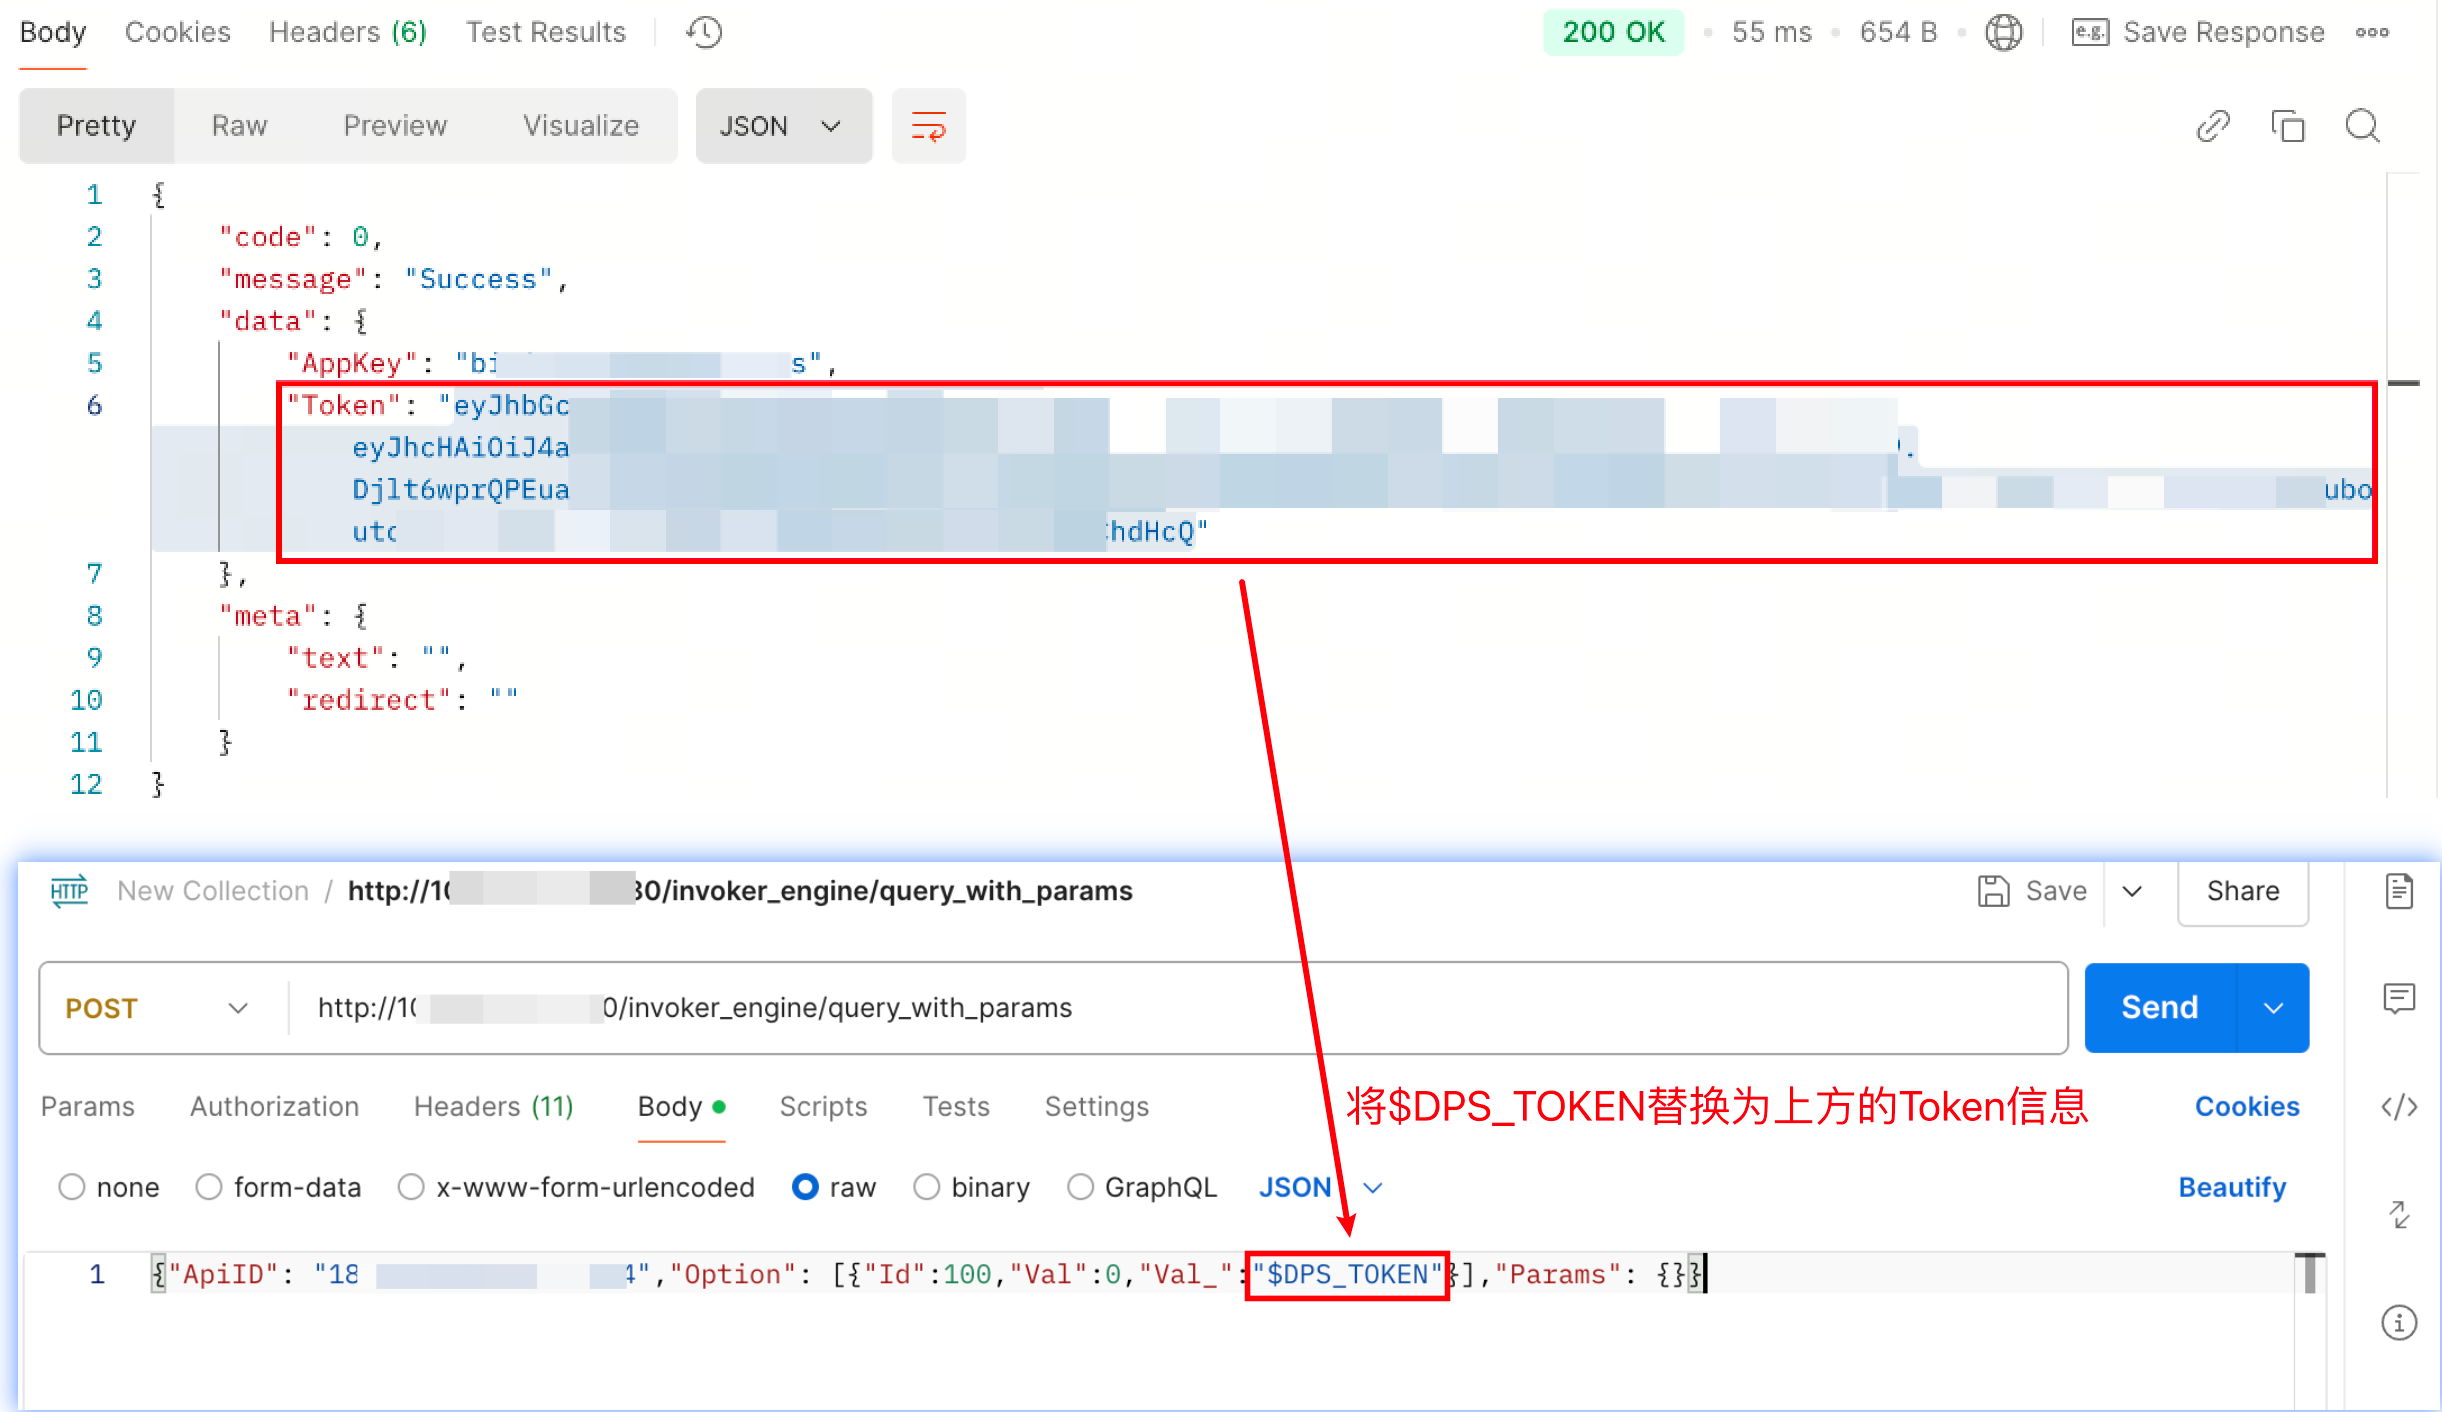Switch to Raw view
Viewport: 2442px width, 1412px height.
(x=239, y=126)
